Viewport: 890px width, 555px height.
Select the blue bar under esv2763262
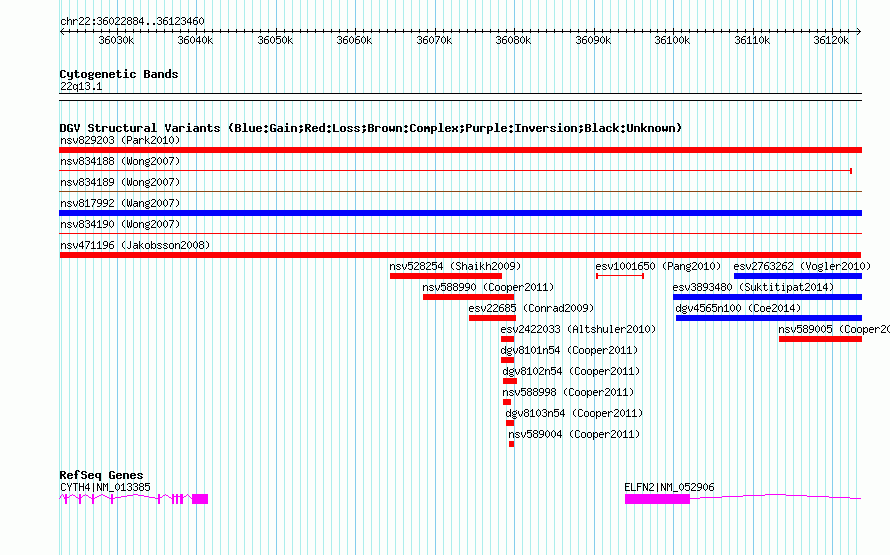(x=798, y=276)
